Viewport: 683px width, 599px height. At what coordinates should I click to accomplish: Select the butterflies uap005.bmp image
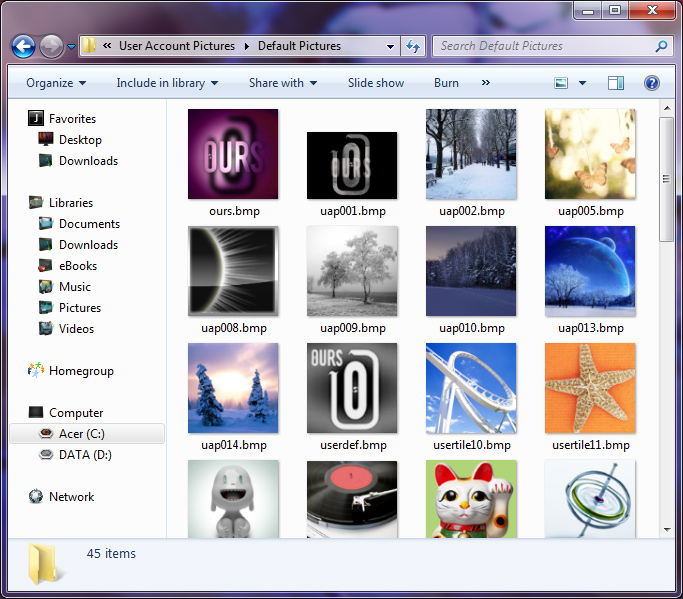tap(590, 154)
